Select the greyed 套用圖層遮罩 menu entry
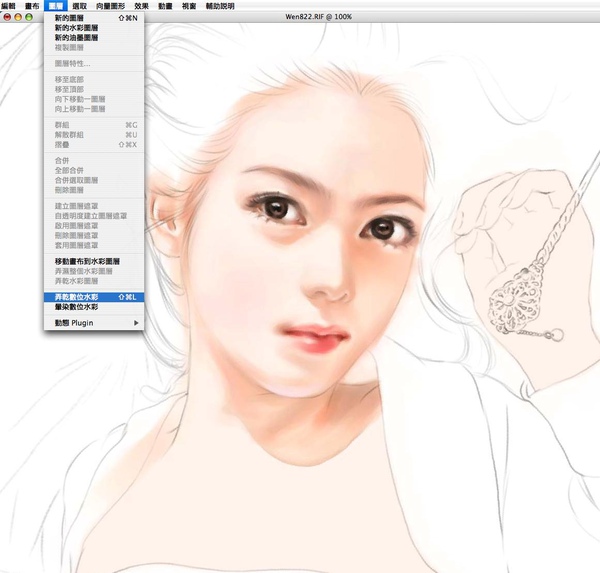The height and width of the screenshot is (573, 600). [x=94, y=245]
